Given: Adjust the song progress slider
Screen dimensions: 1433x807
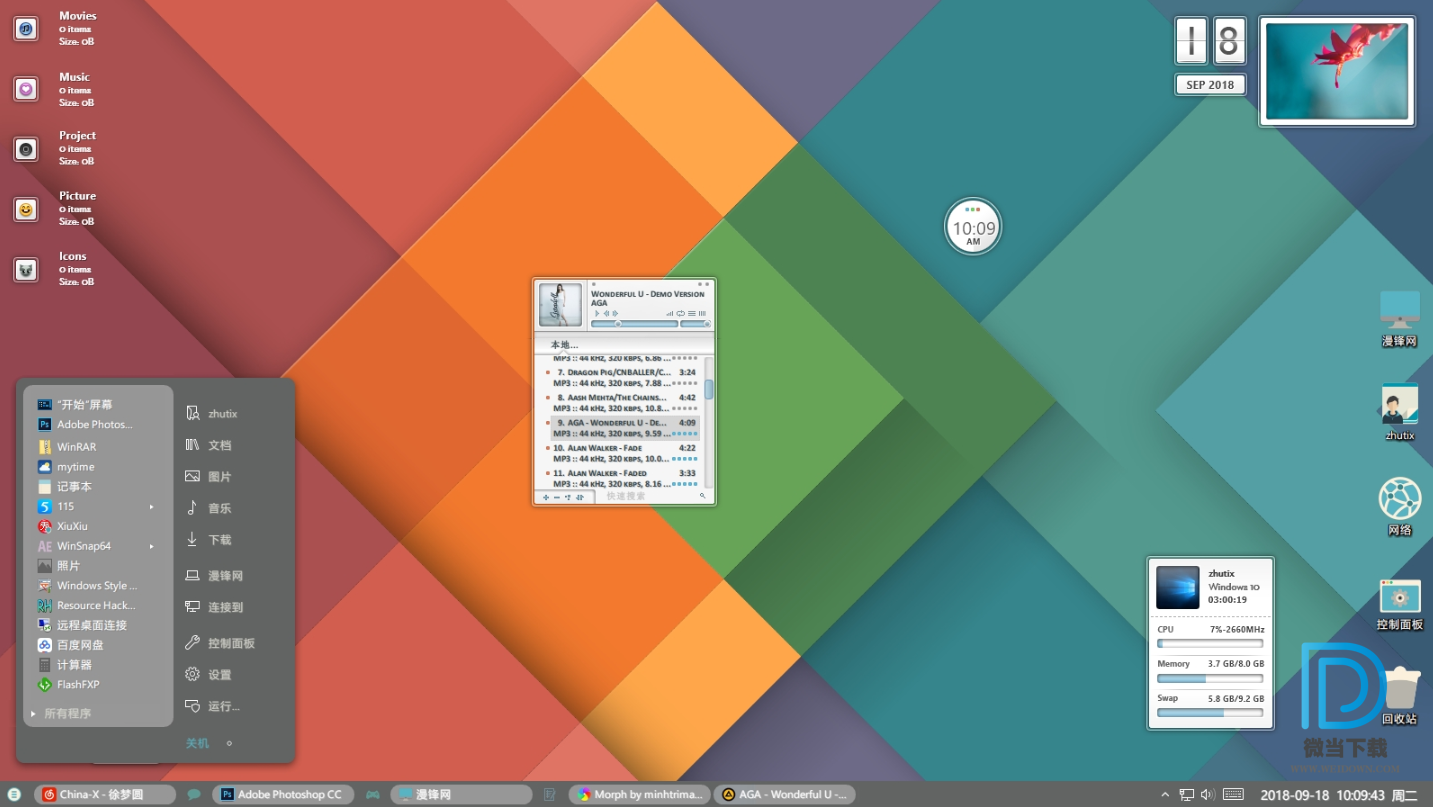Looking at the screenshot, I should pos(635,324).
